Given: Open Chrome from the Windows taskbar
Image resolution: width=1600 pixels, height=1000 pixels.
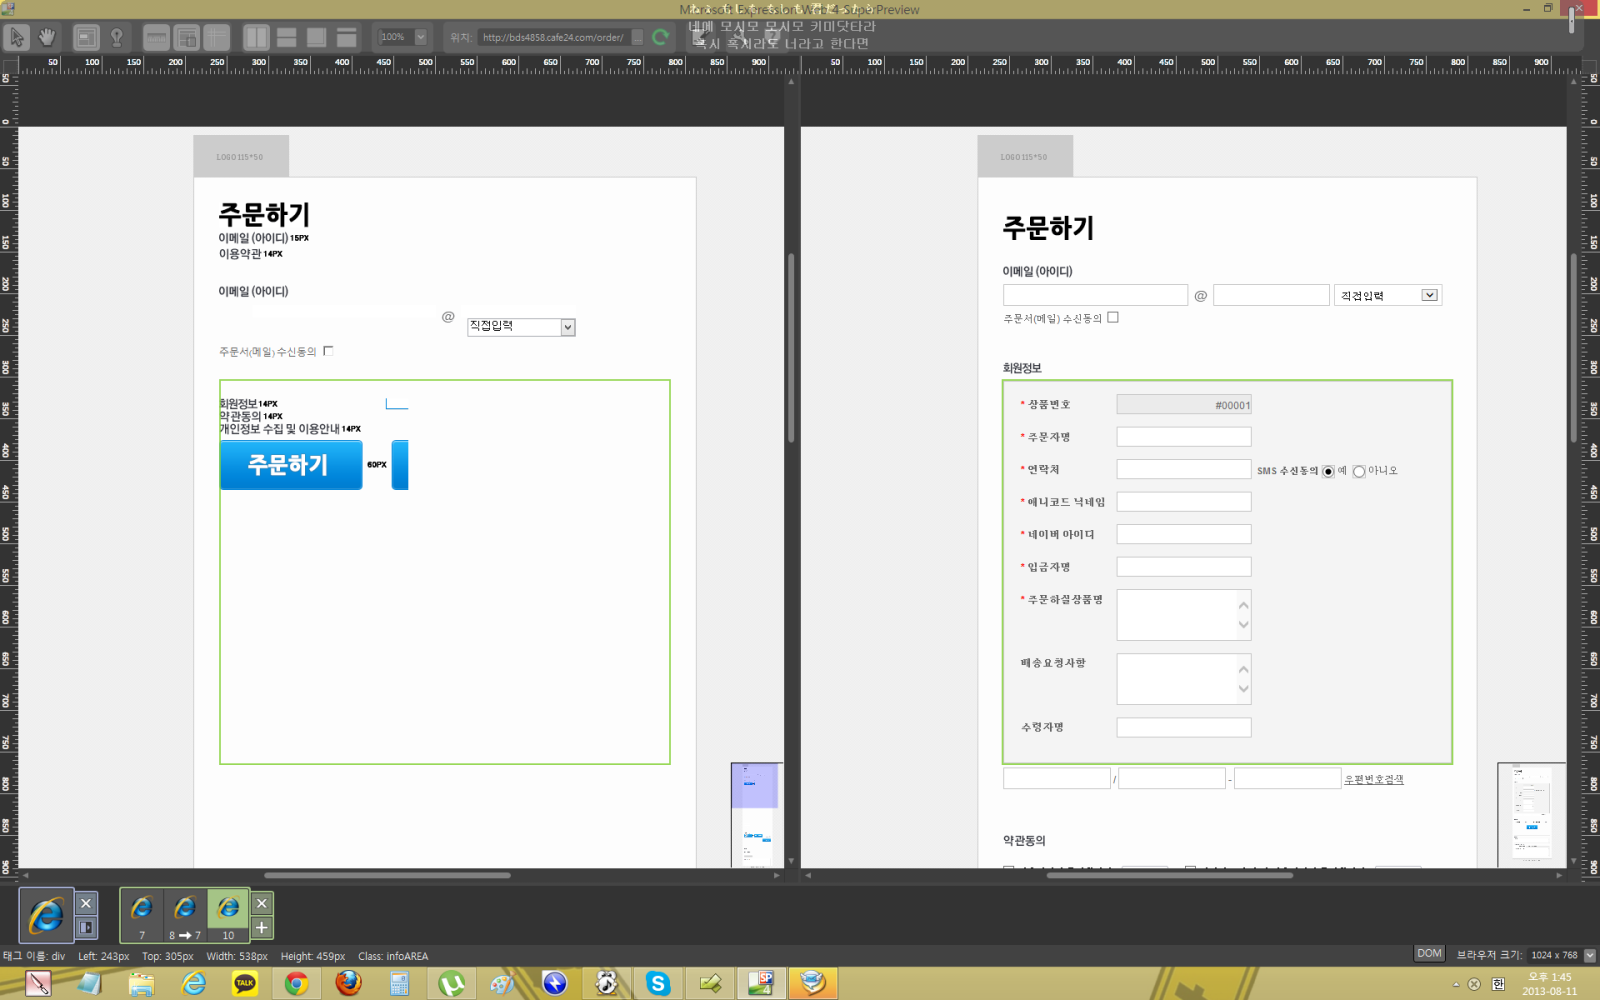Looking at the screenshot, I should pos(296,984).
